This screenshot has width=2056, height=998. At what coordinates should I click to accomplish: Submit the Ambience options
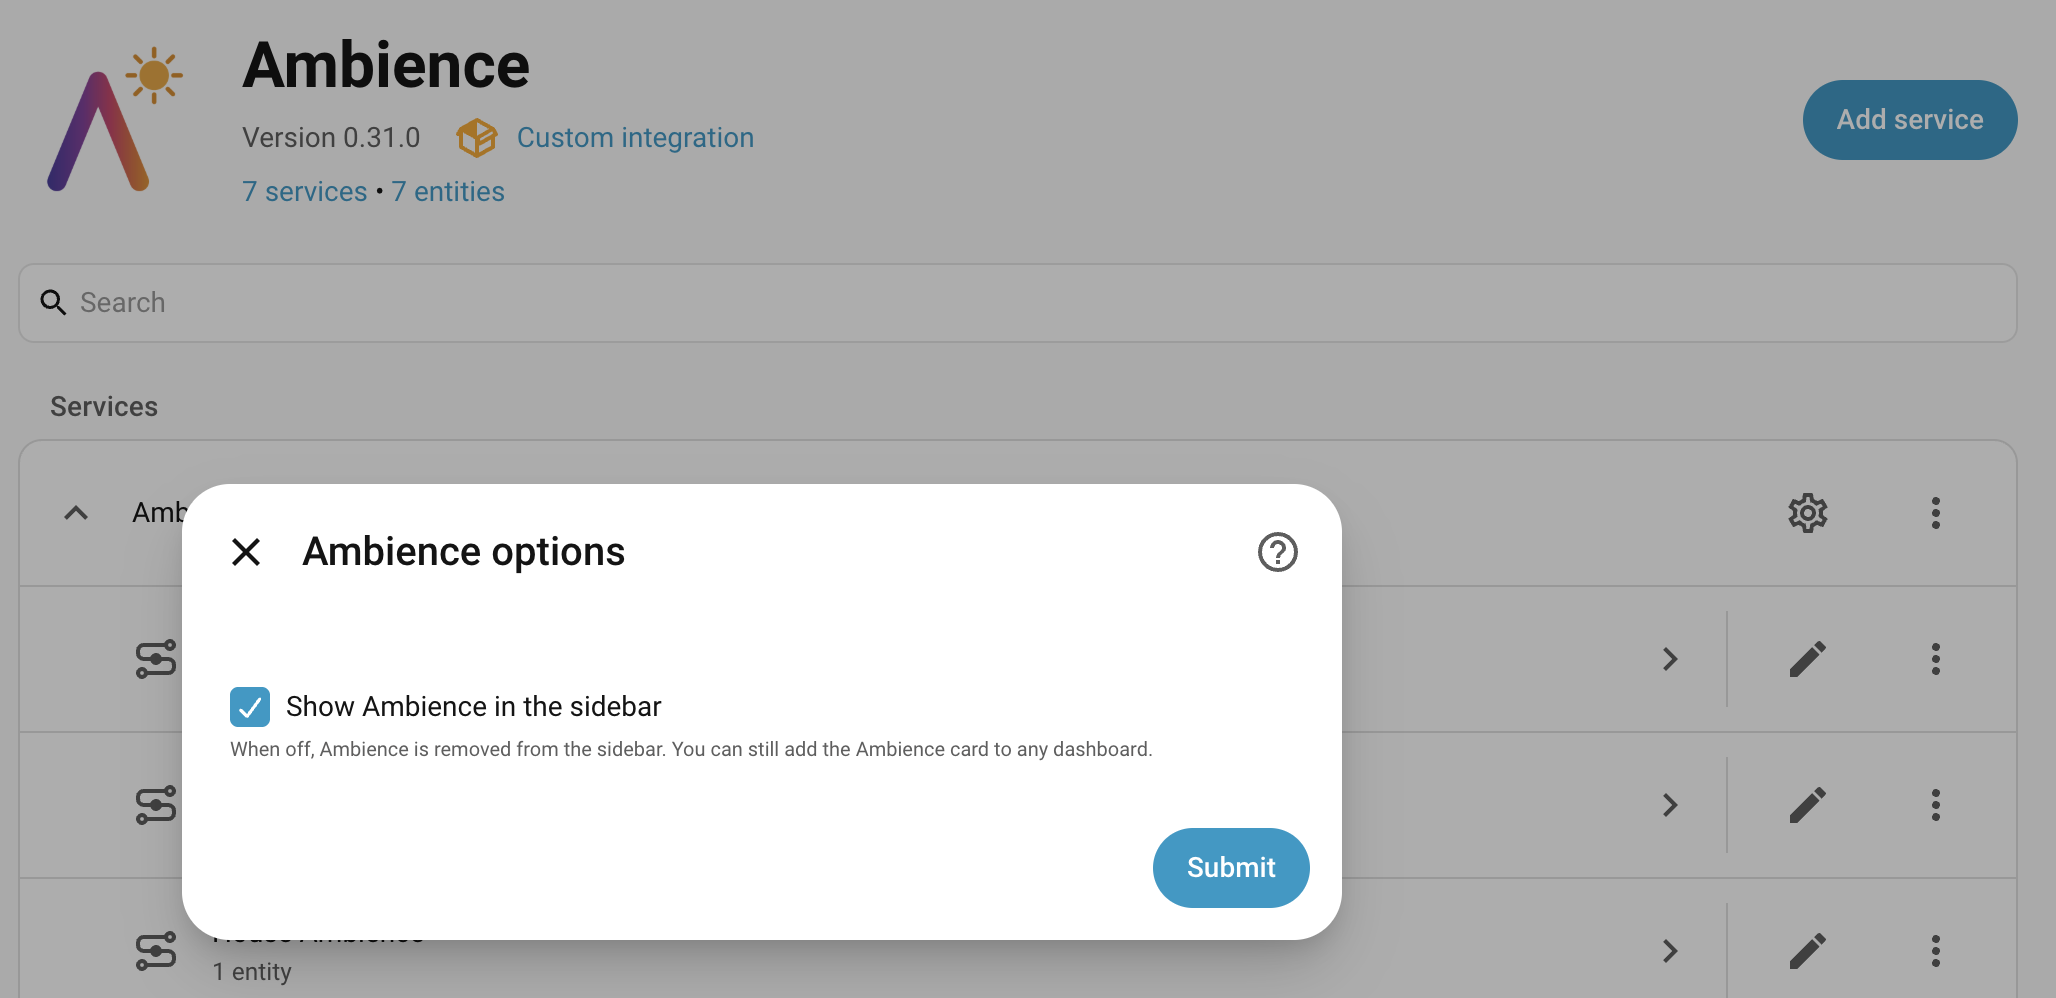pos(1231,868)
